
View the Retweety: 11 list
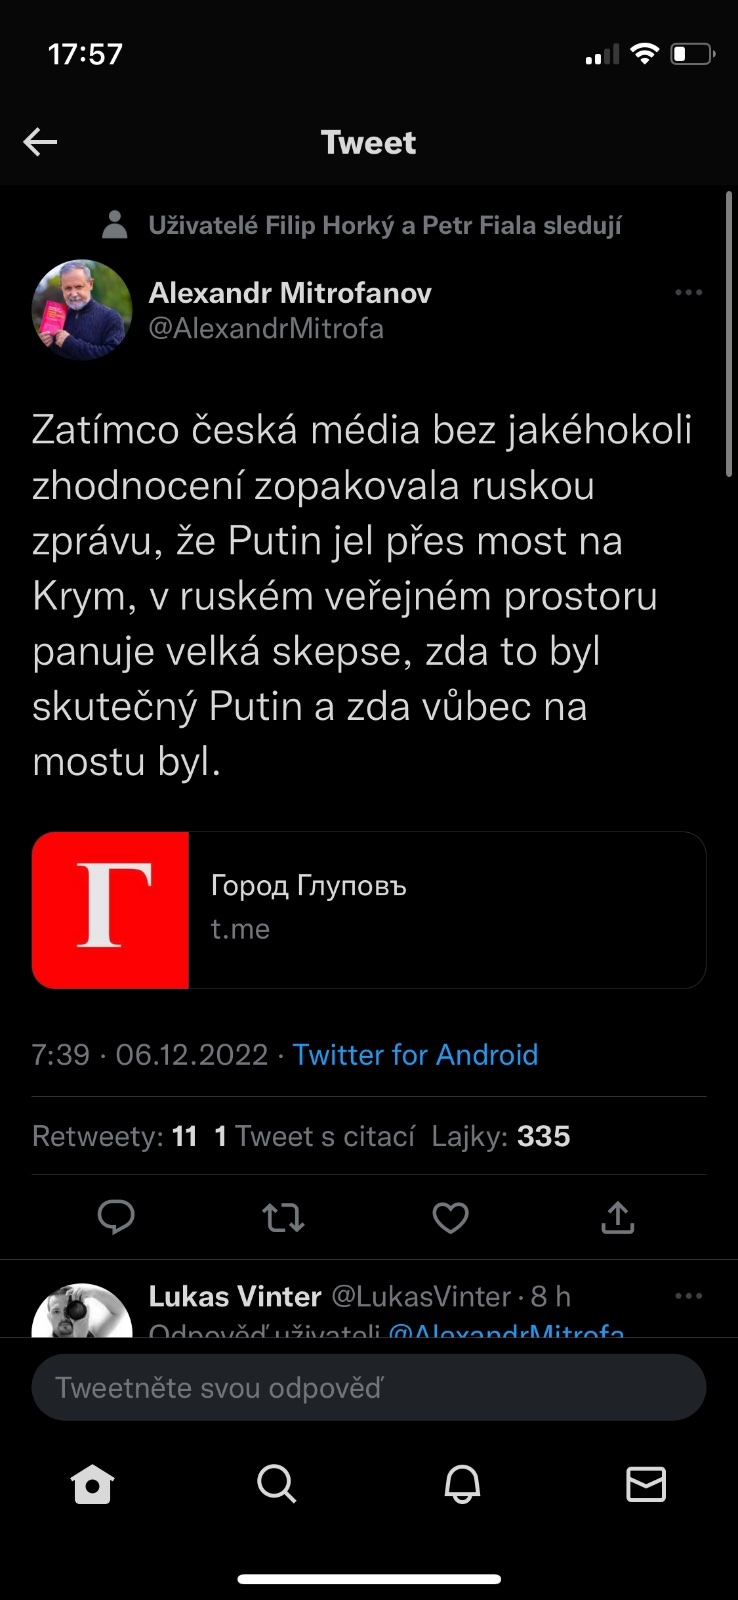[x=115, y=1136]
